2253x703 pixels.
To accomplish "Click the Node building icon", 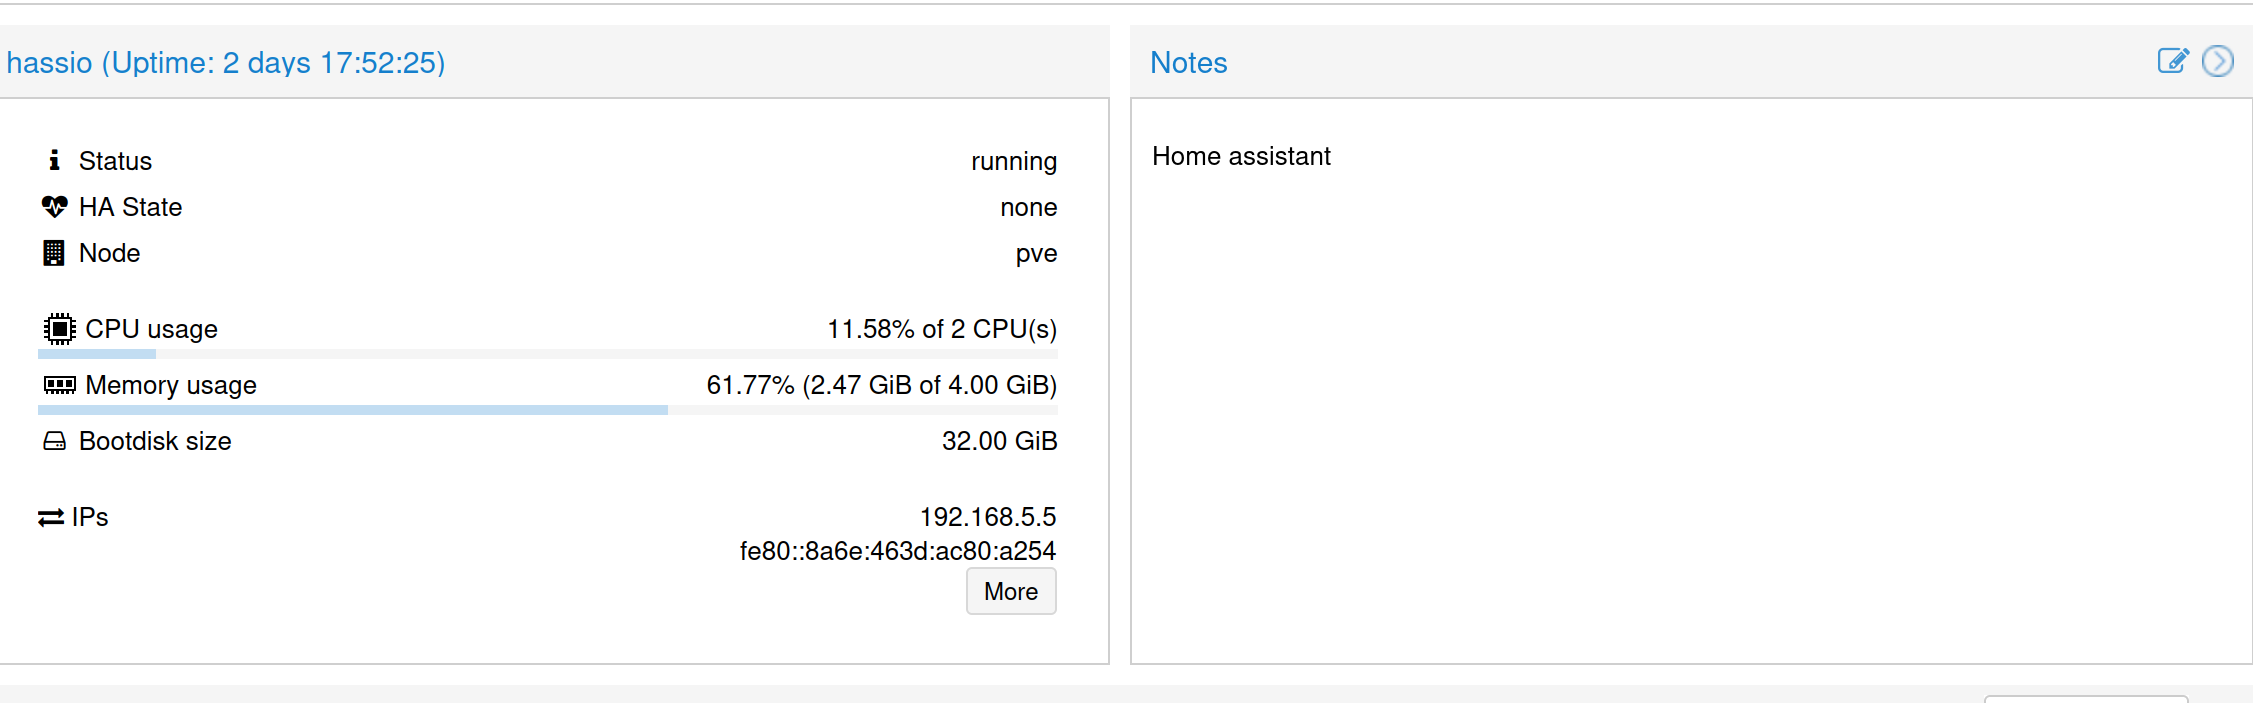I will click(54, 253).
